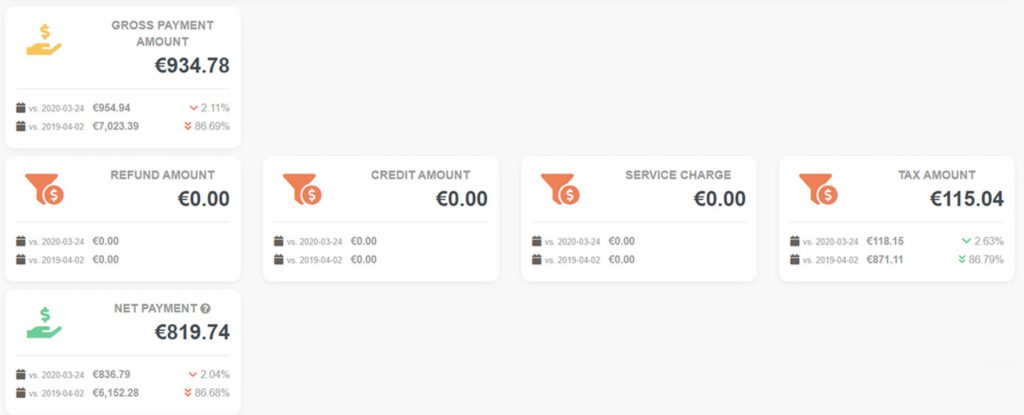Select the €819.74 net payment value

pyautogui.click(x=192, y=332)
